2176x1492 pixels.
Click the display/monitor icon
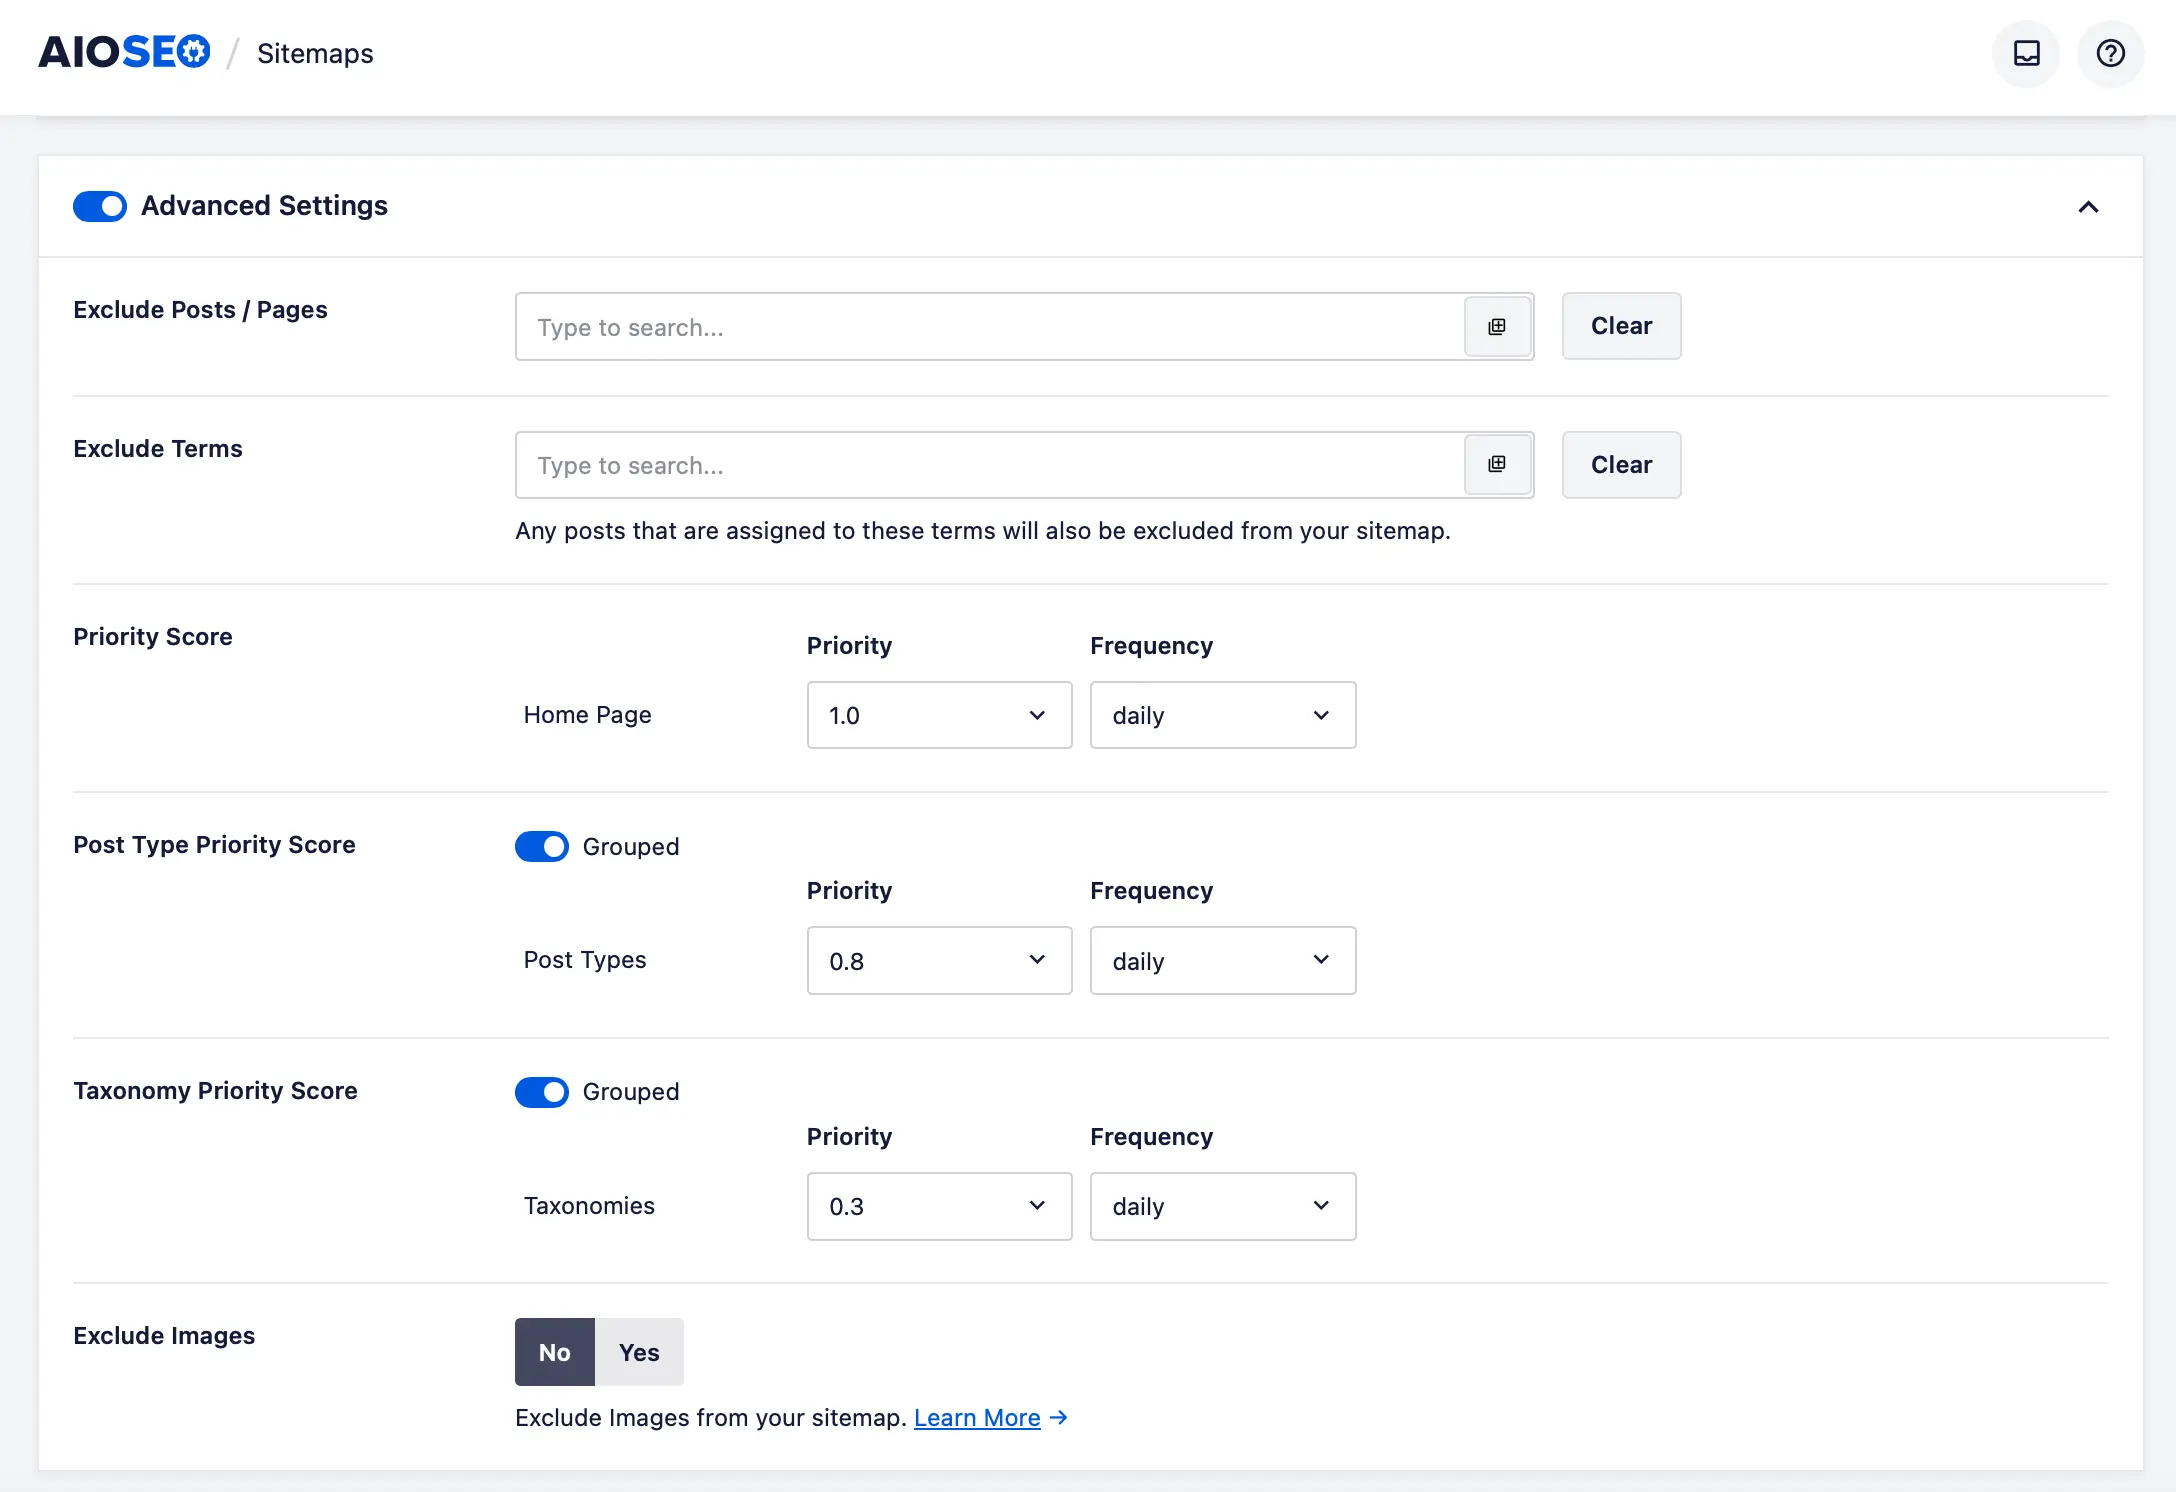click(x=2026, y=50)
